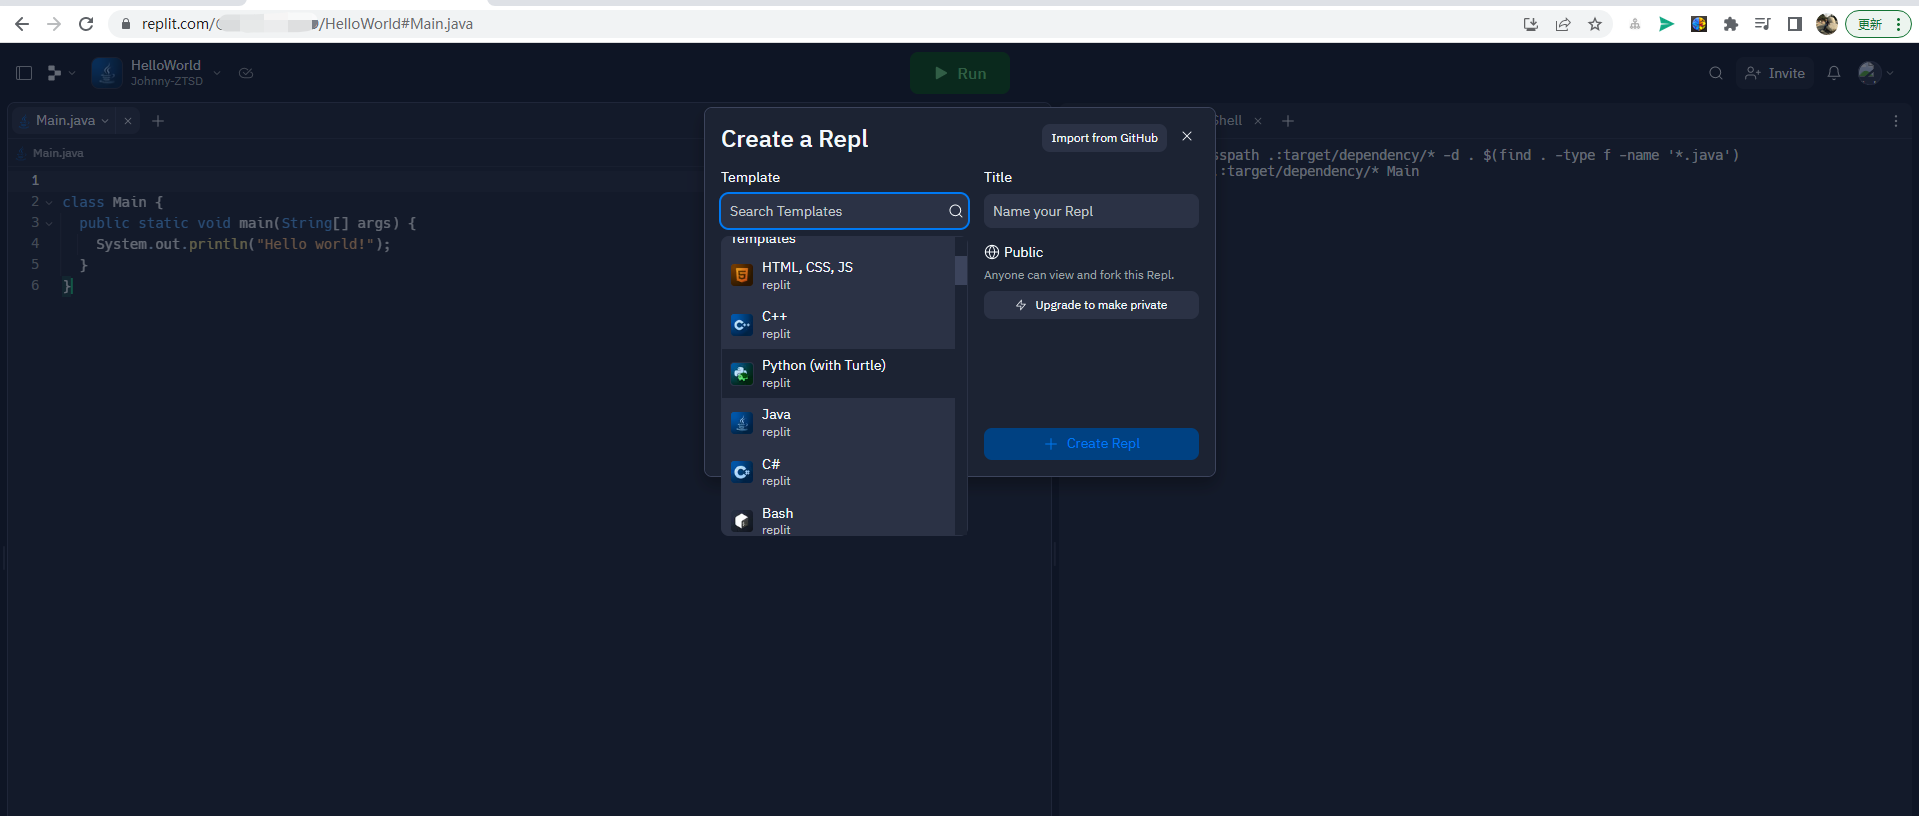Open the media control icon in browser toolbar
This screenshot has height=816, width=1919.
point(1763,24)
